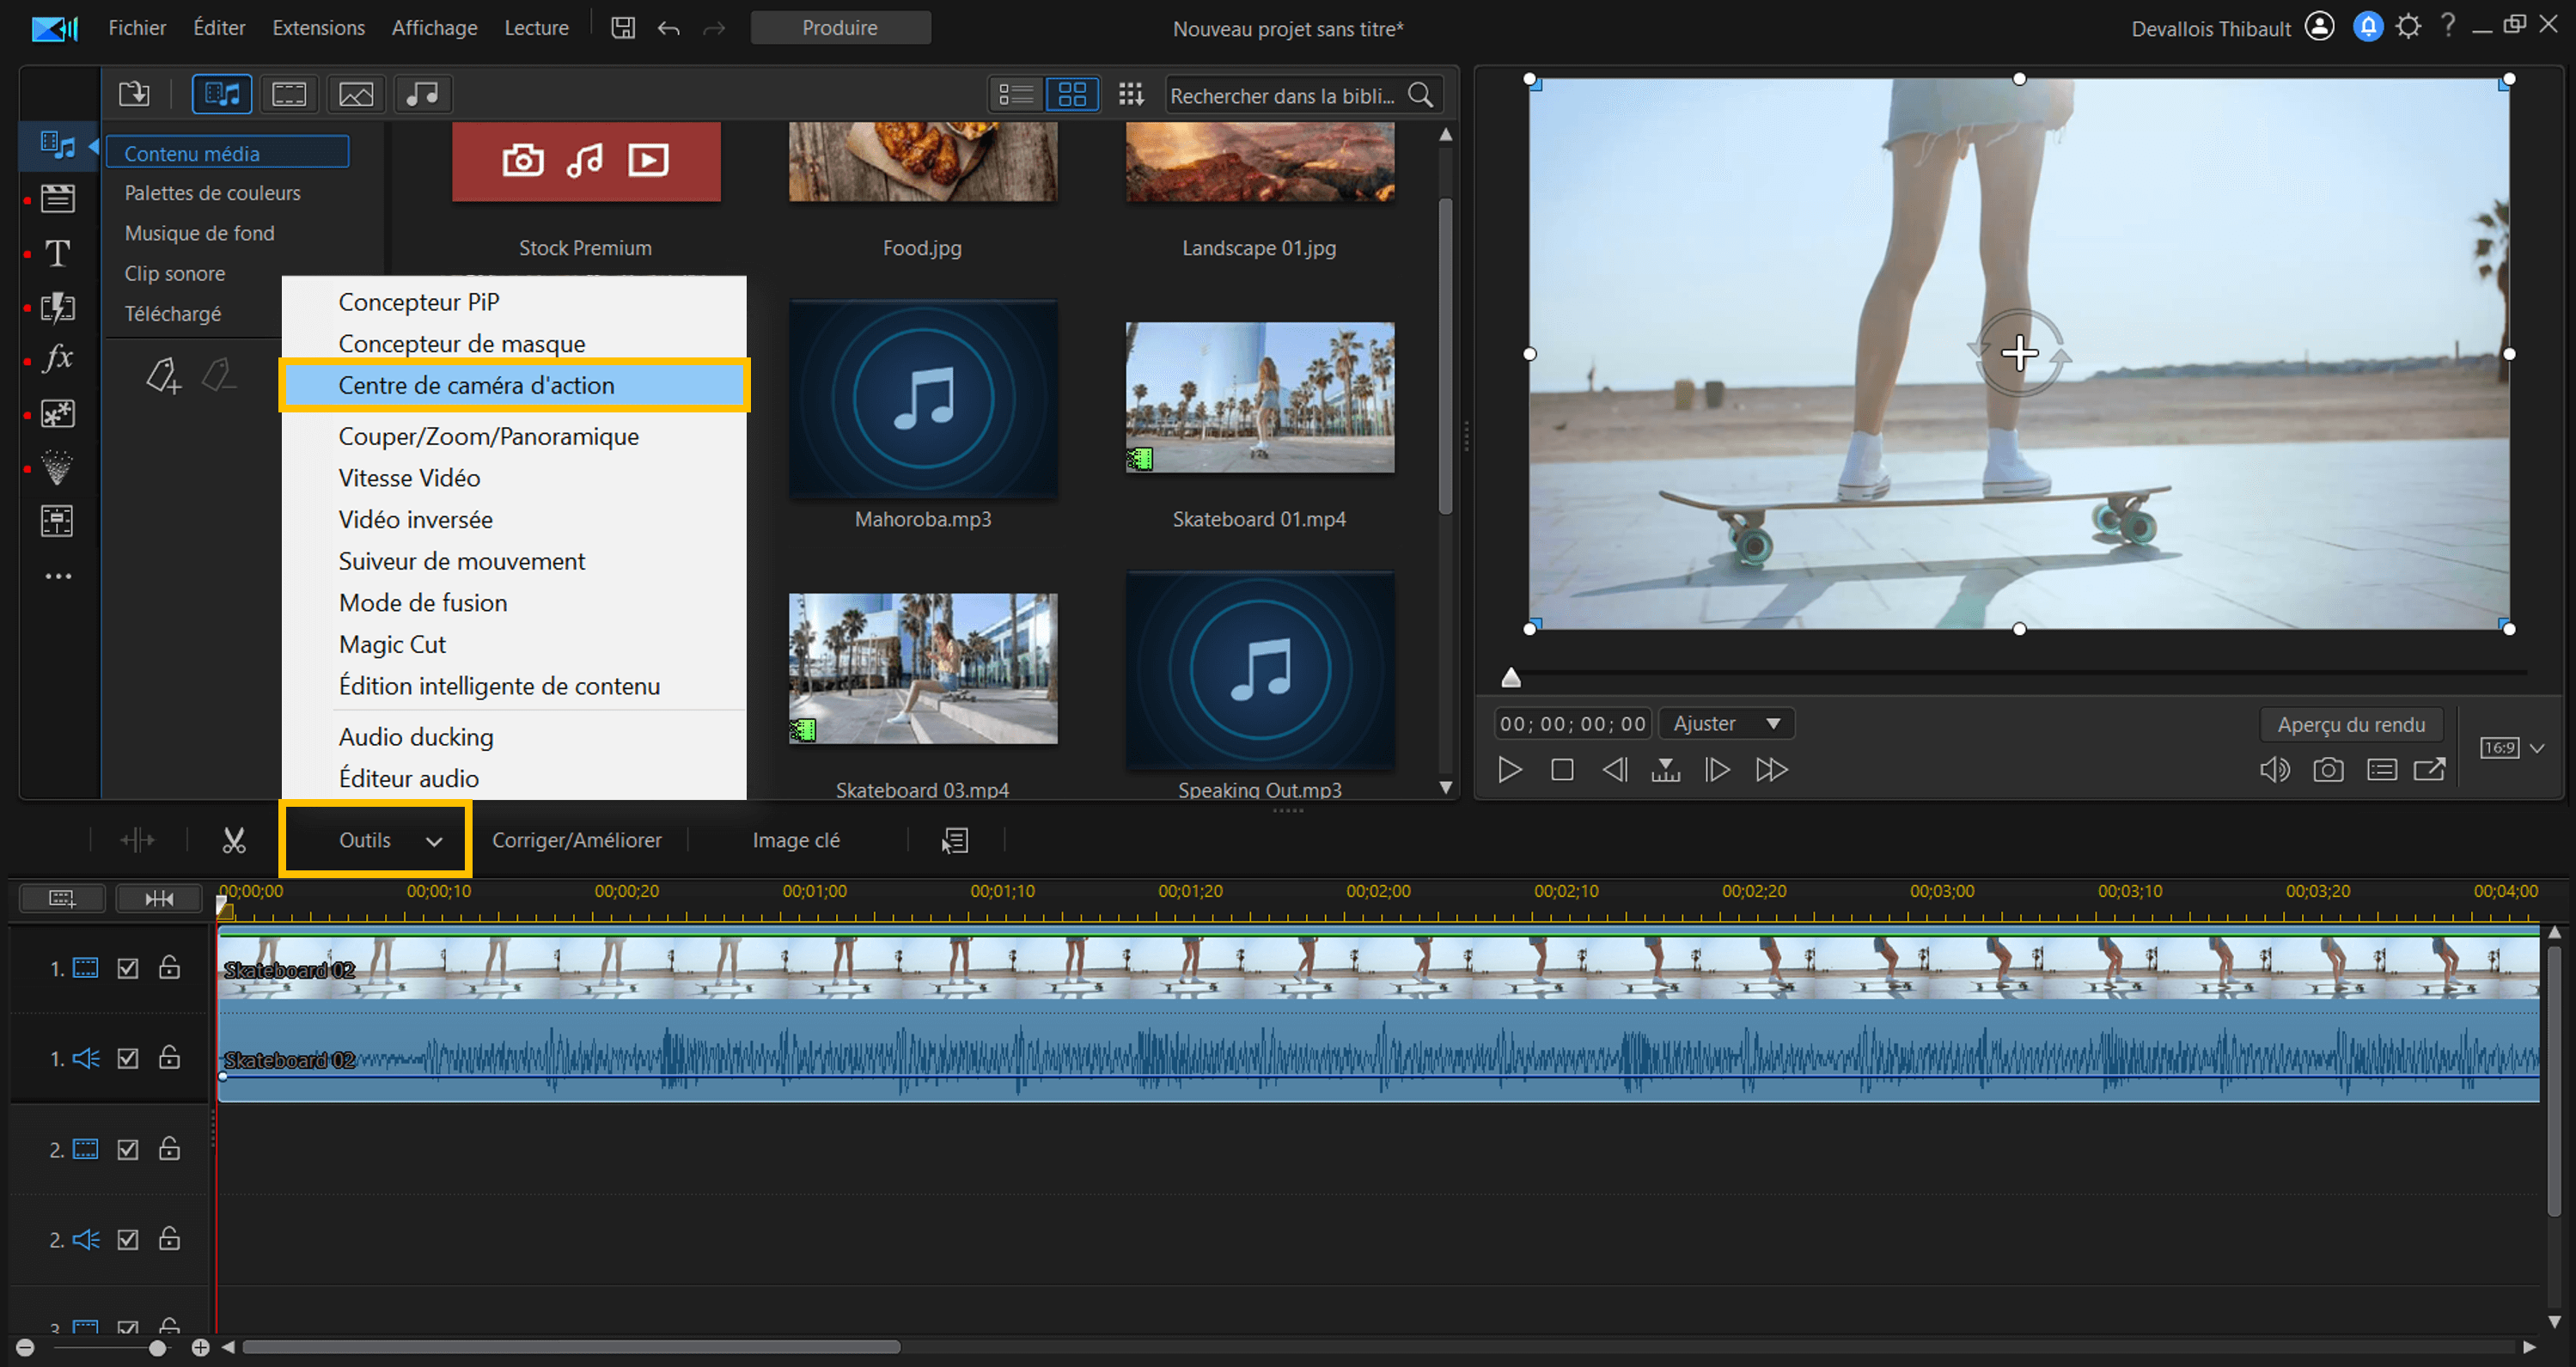Lock the Skateboard 02 audio track
Image resolution: width=2576 pixels, height=1367 pixels.
[169, 1058]
